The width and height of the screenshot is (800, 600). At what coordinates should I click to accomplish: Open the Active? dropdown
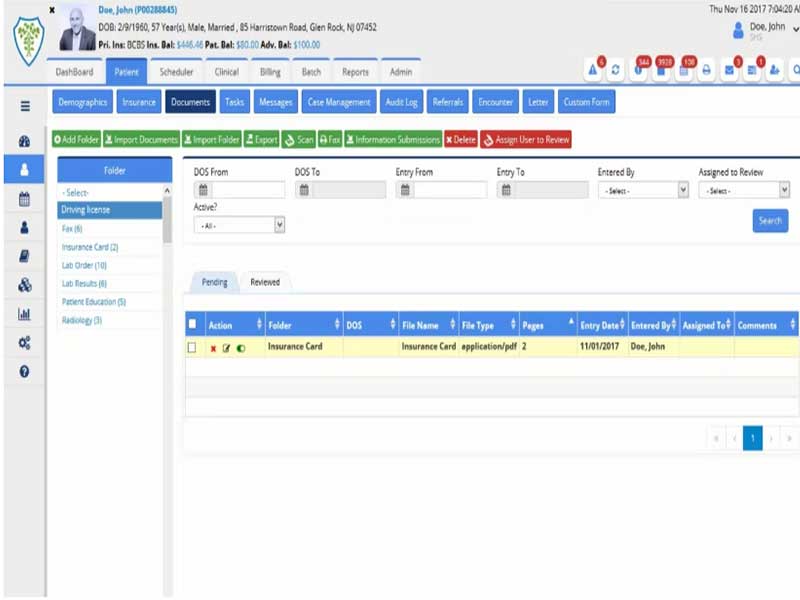tap(239, 225)
